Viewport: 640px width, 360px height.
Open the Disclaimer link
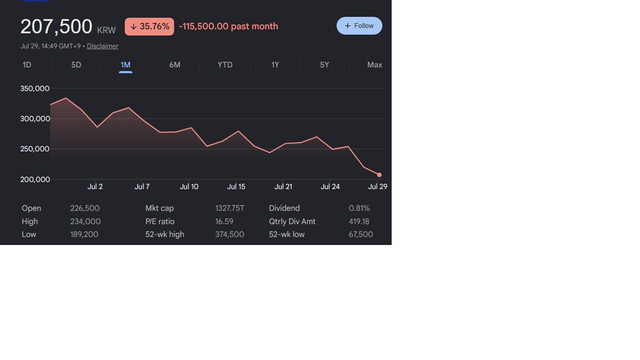(102, 46)
